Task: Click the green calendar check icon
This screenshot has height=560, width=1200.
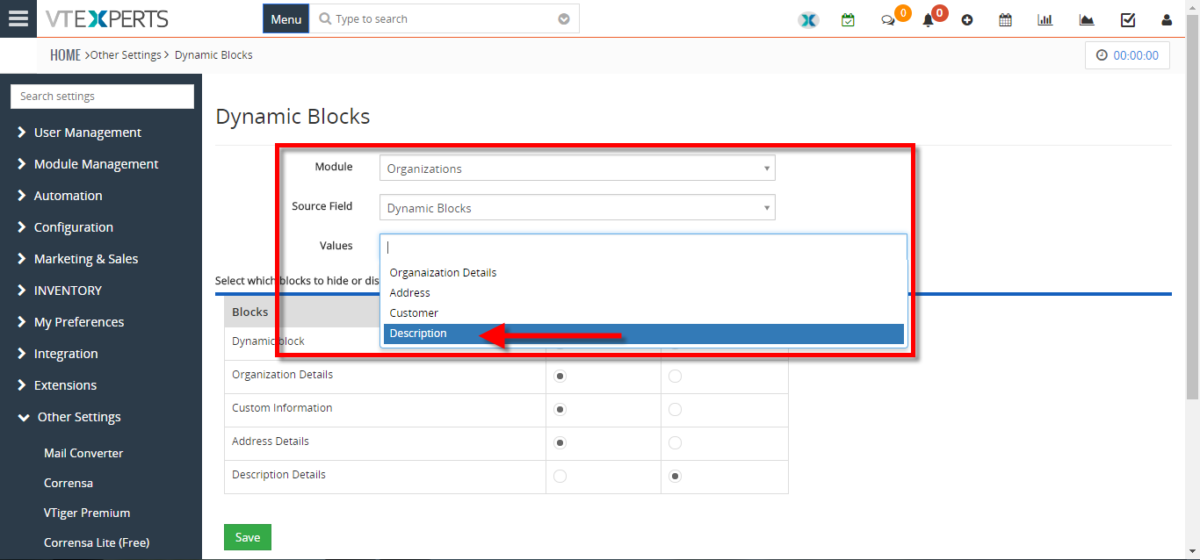Action: pyautogui.click(x=848, y=20)
